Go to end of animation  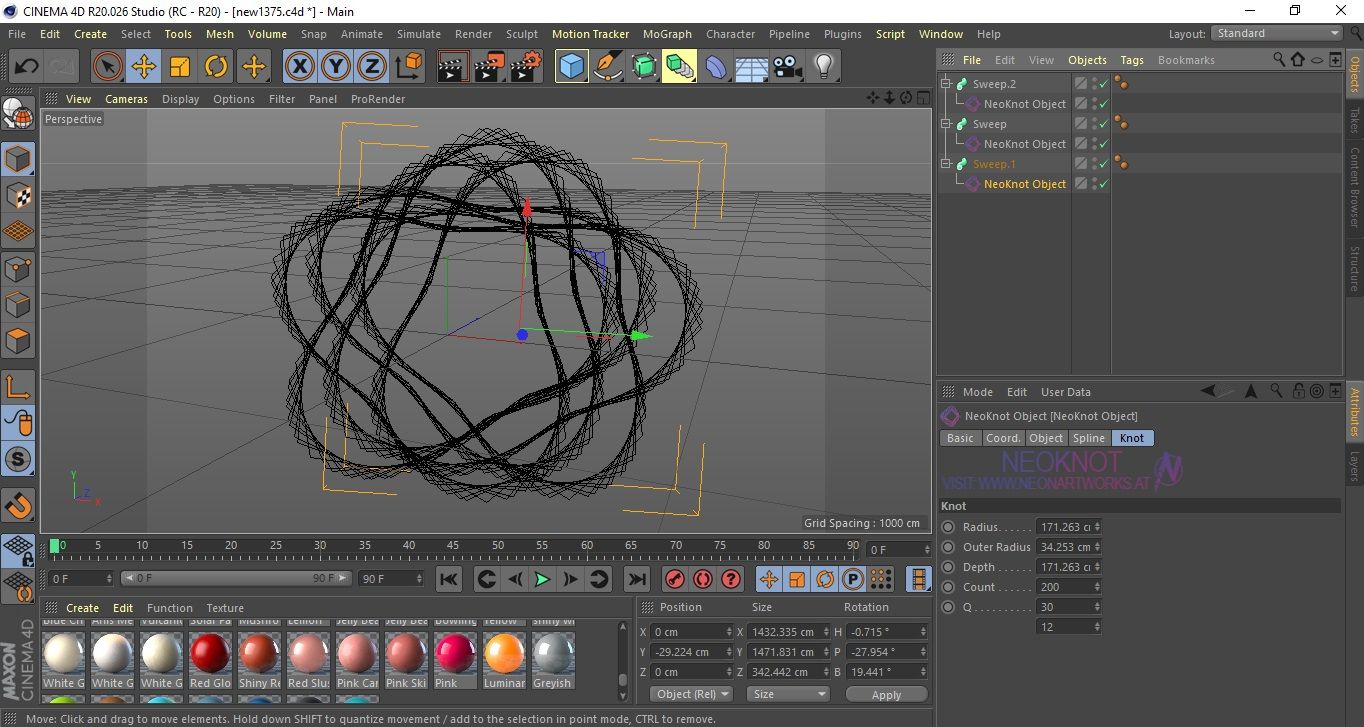pos(636,579)
